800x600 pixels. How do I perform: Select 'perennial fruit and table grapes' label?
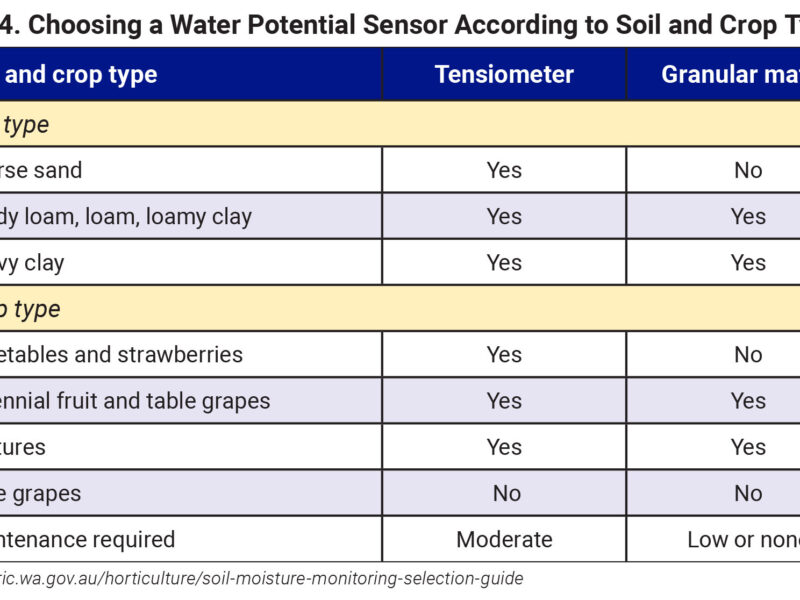136,401
